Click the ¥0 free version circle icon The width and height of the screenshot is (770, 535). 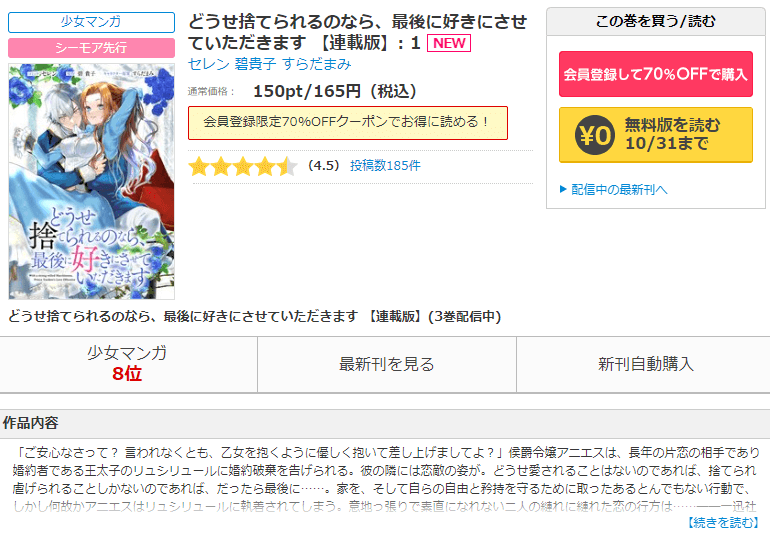[x=594, y=135]
